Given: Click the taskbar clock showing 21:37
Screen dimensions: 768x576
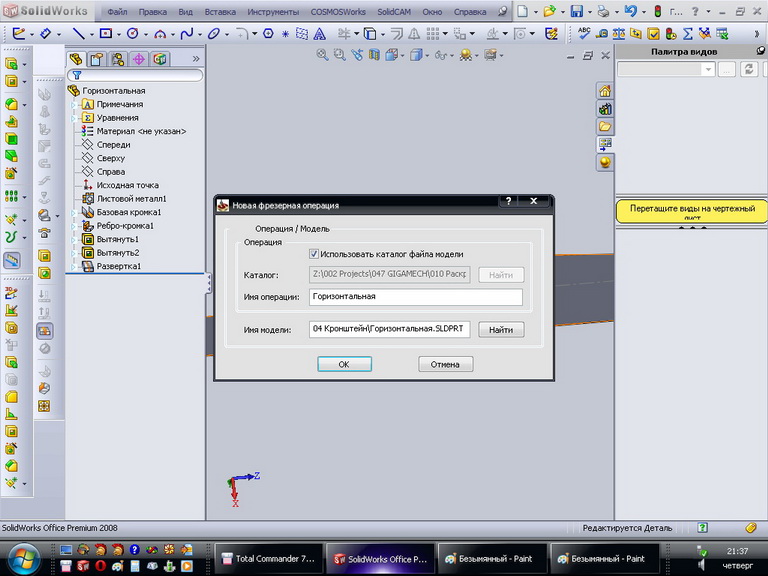Looking at the screenshot, I should pyautogui.click(x=737, y=551).
